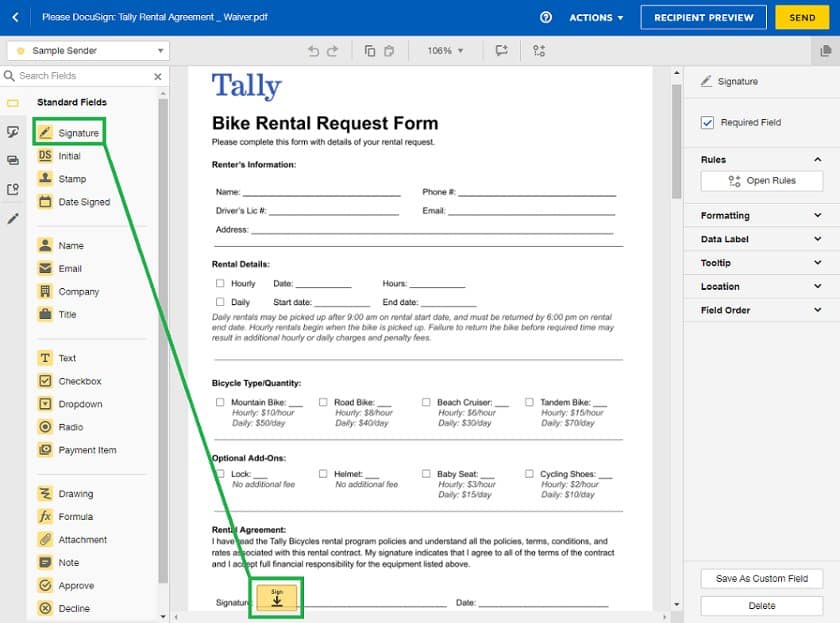Pick the Decline field
Screen dimensions: 840x623
64,609
